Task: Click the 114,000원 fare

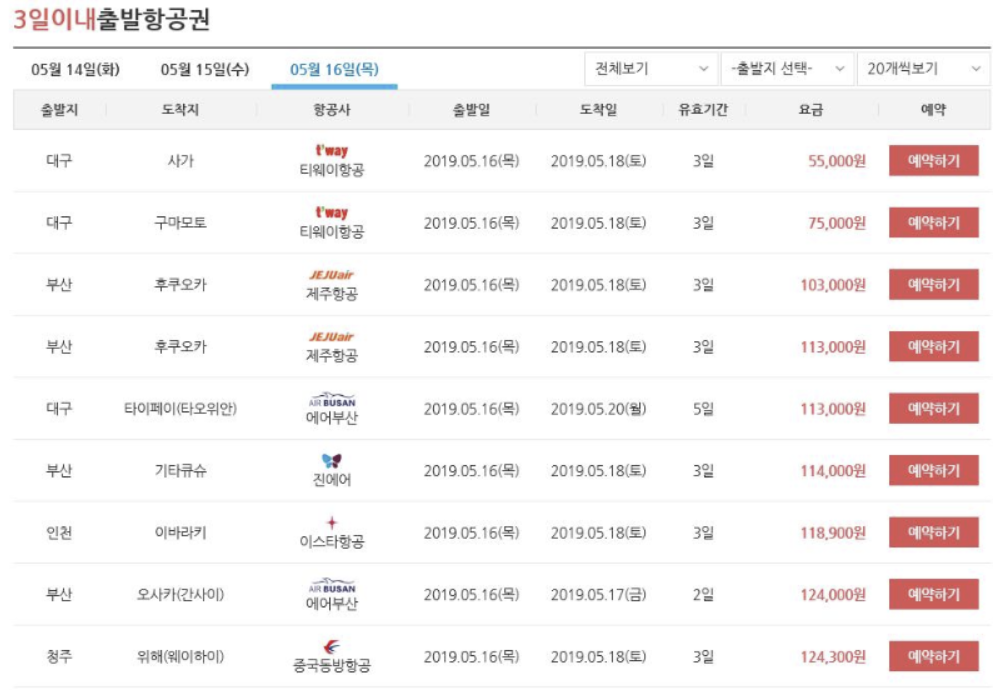Action: 833,471
